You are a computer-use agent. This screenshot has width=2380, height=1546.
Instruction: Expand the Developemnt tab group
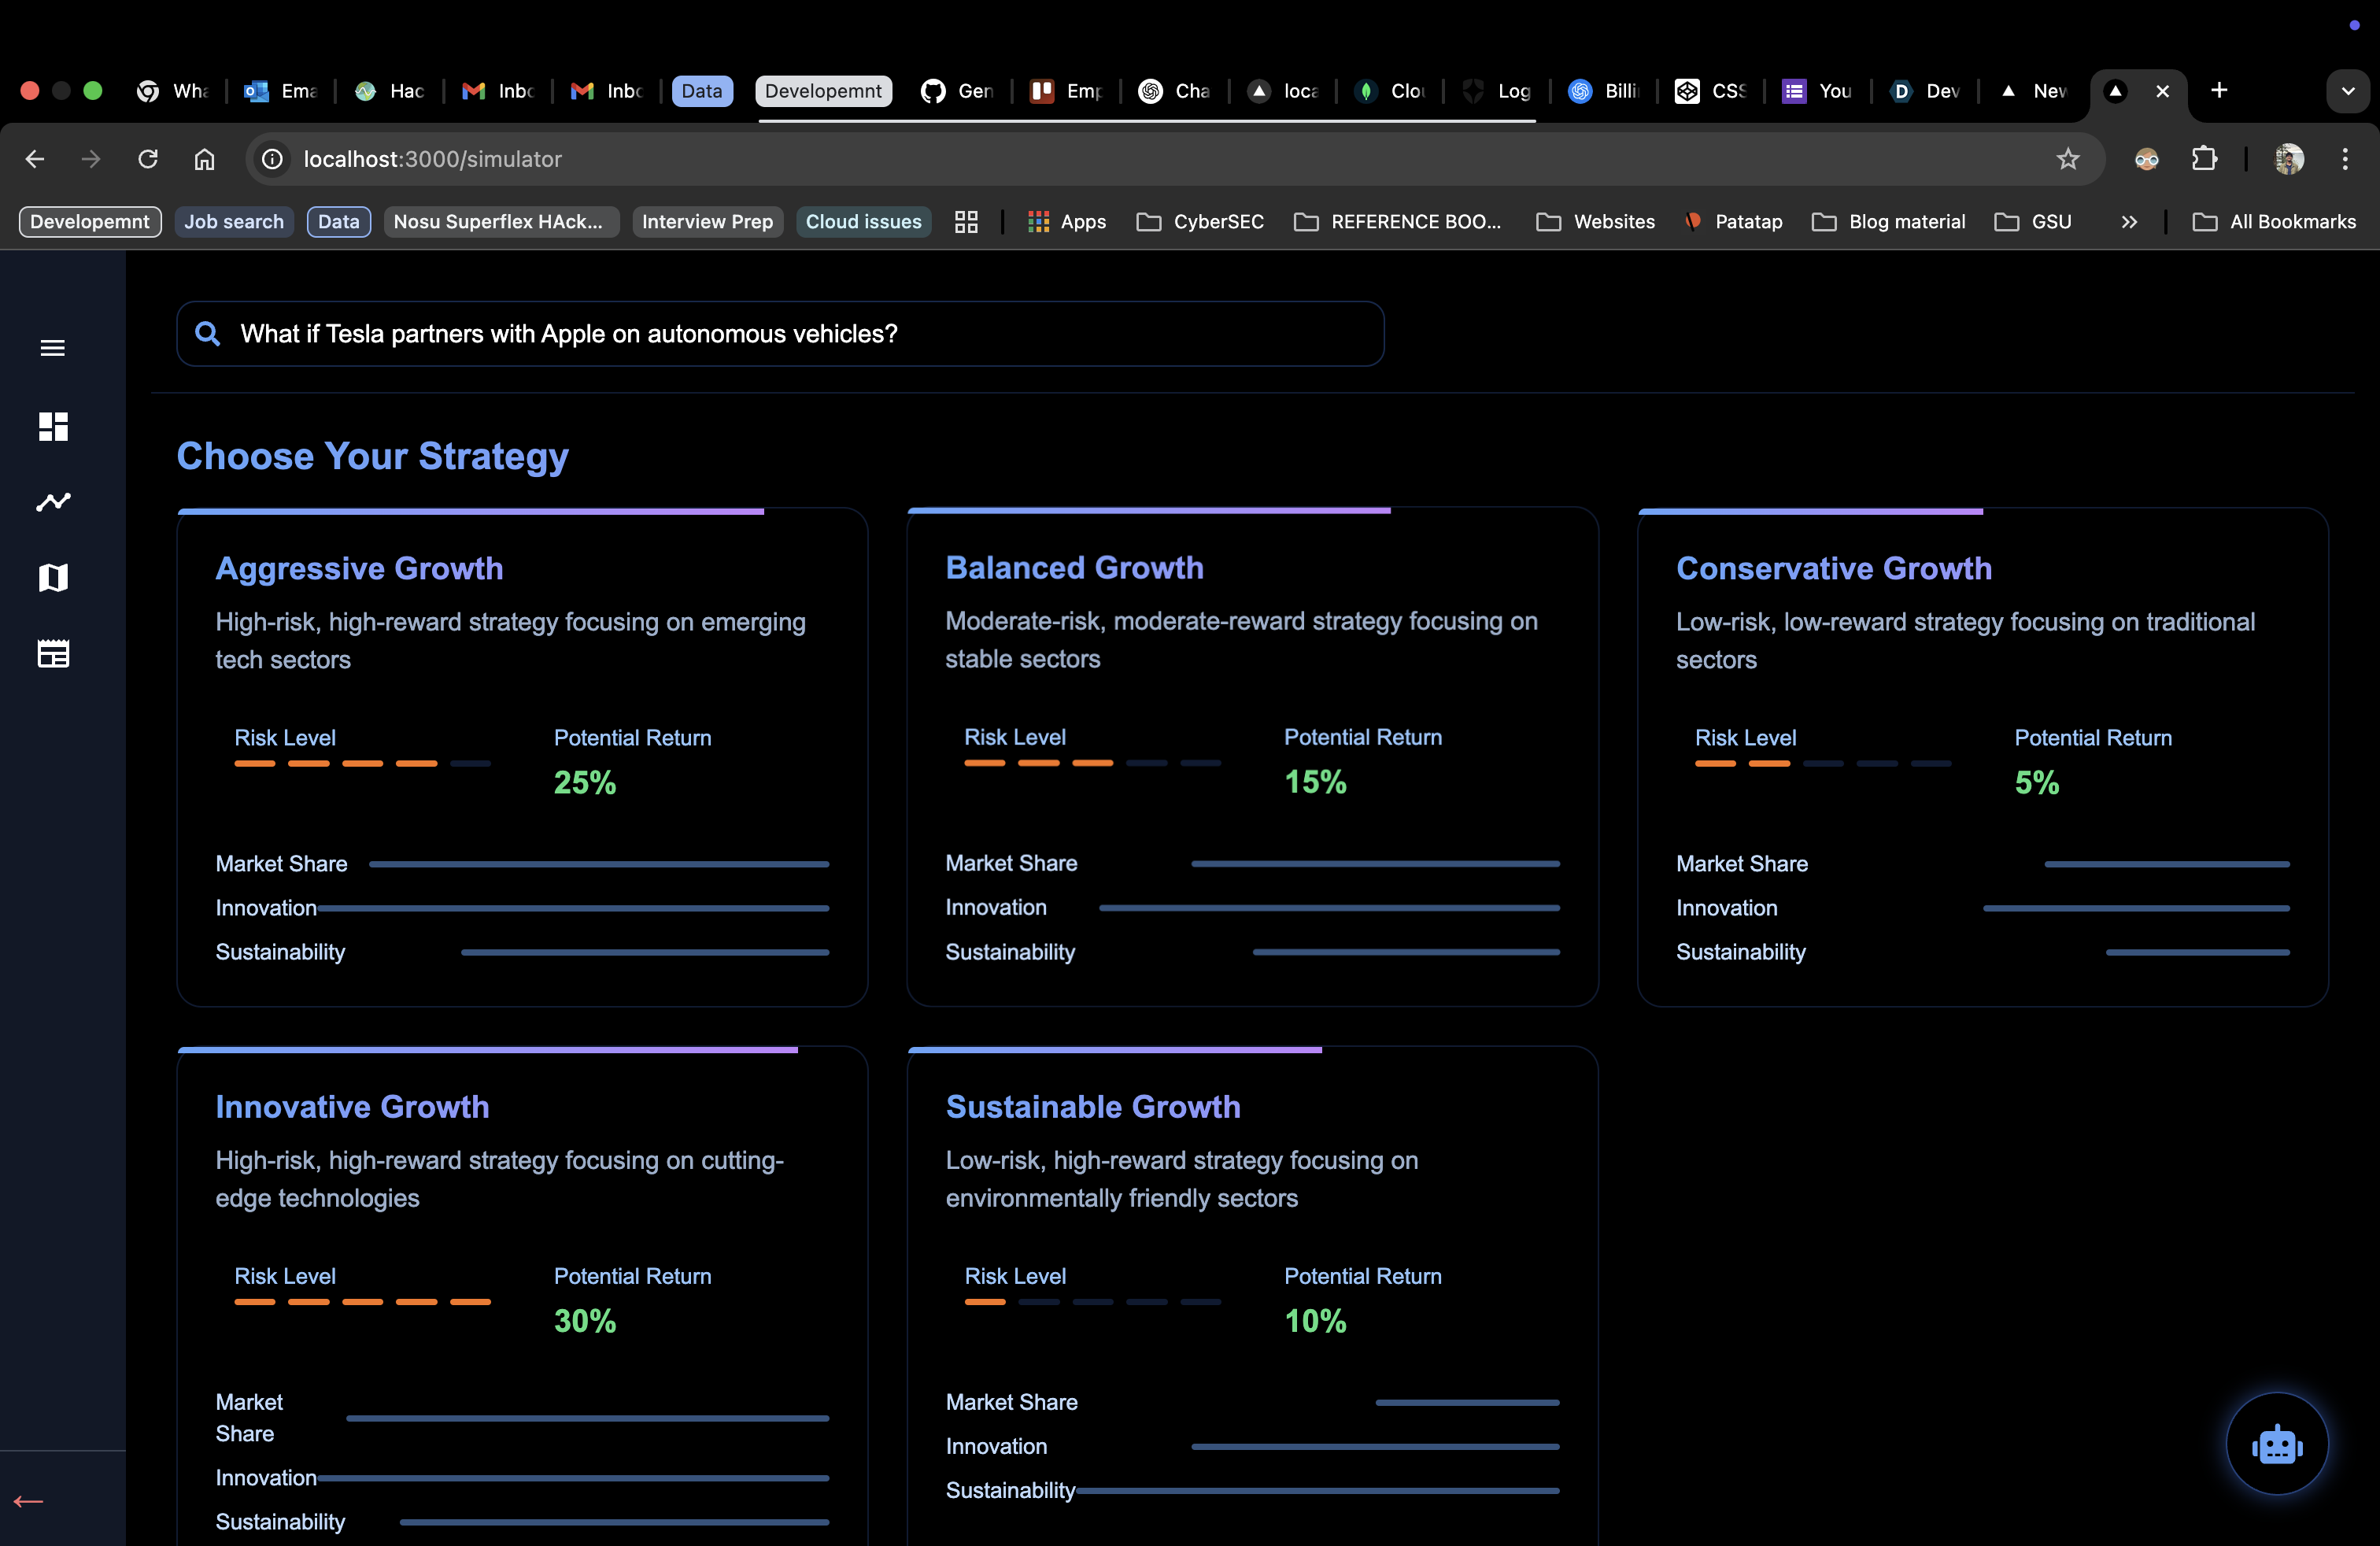coord(823,91)
